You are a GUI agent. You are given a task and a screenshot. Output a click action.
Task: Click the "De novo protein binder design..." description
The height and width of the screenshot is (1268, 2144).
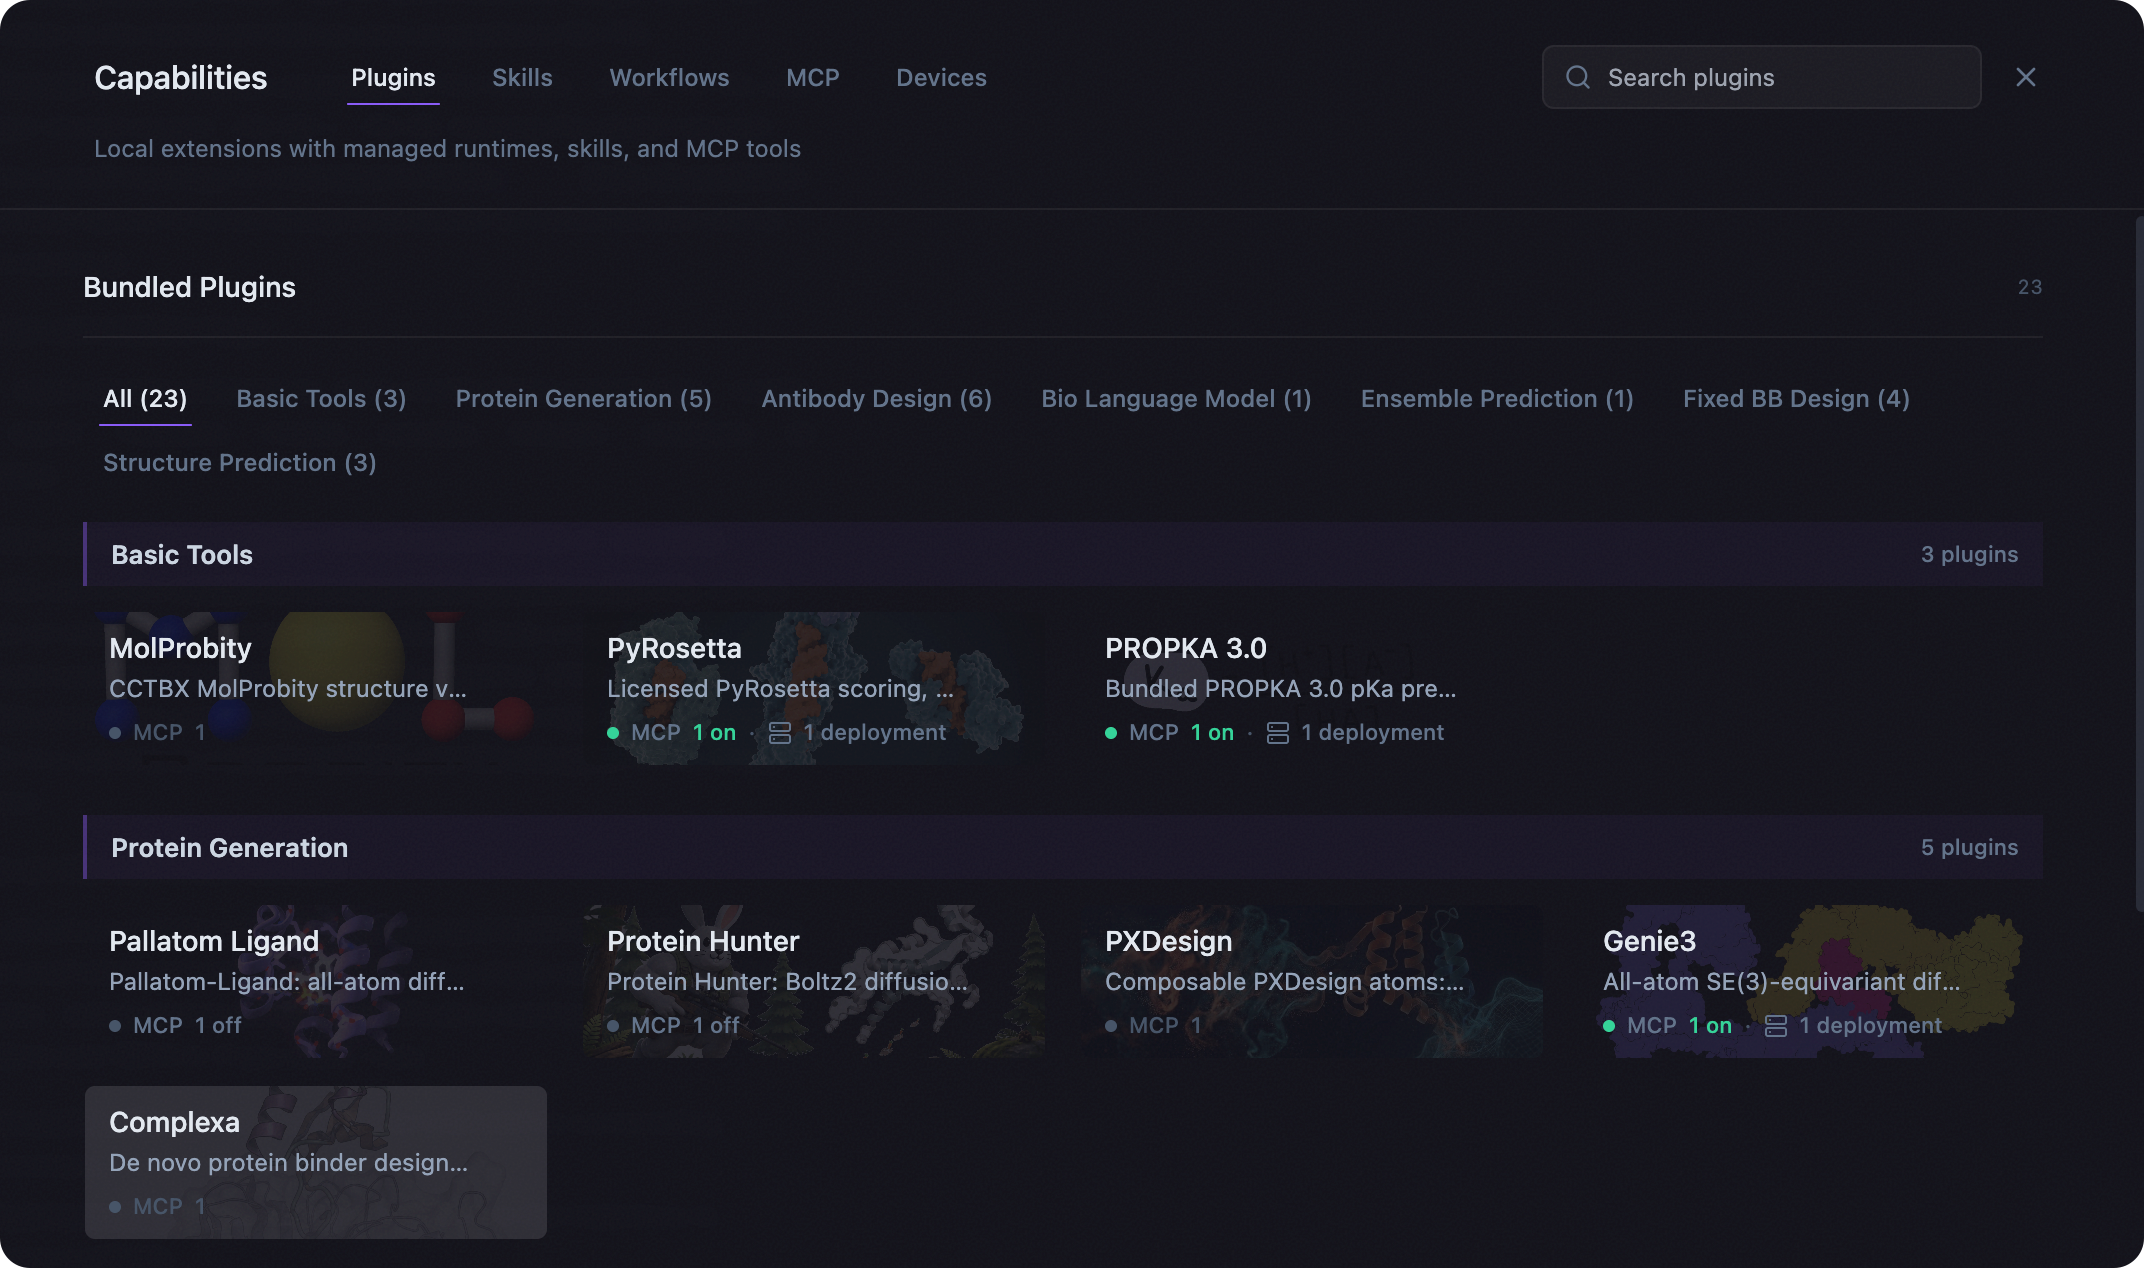[x=288, y=1163]
